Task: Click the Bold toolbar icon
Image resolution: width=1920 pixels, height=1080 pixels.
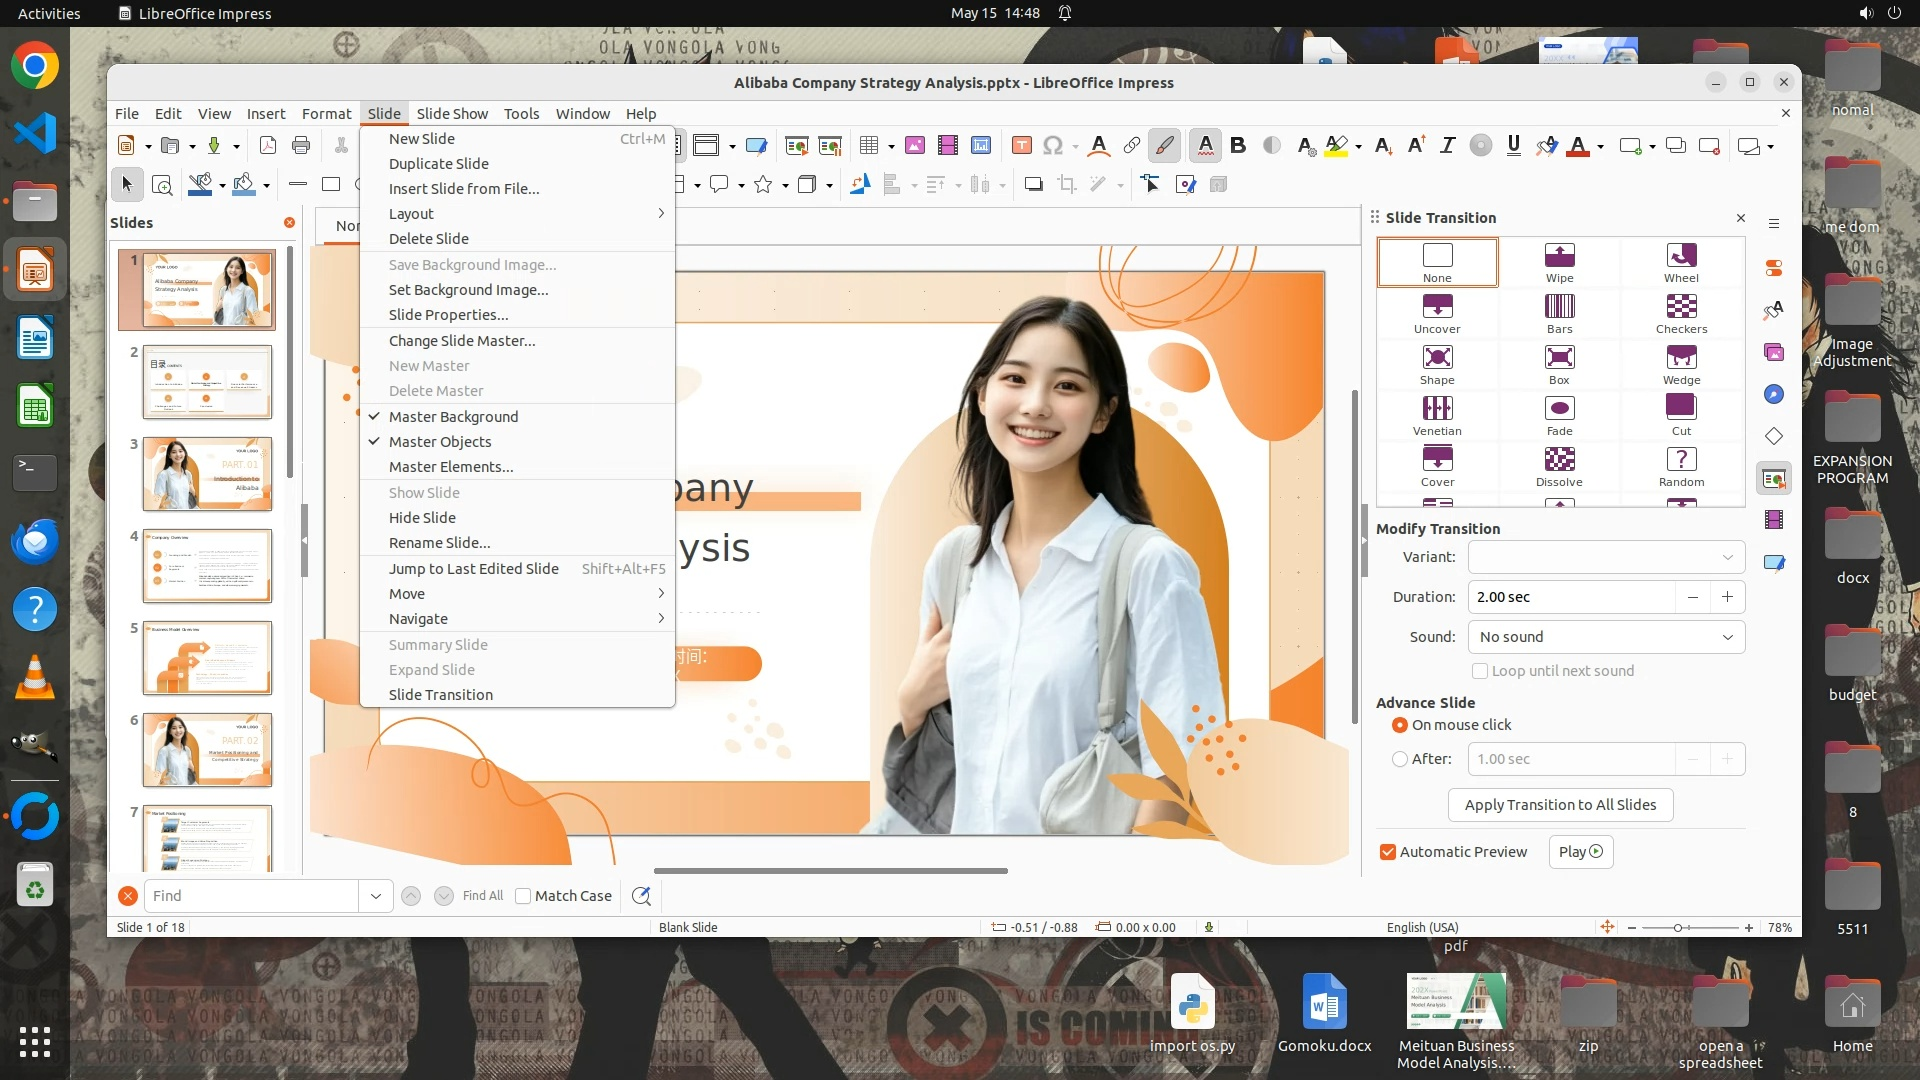Action: [x=1238, y=146]
